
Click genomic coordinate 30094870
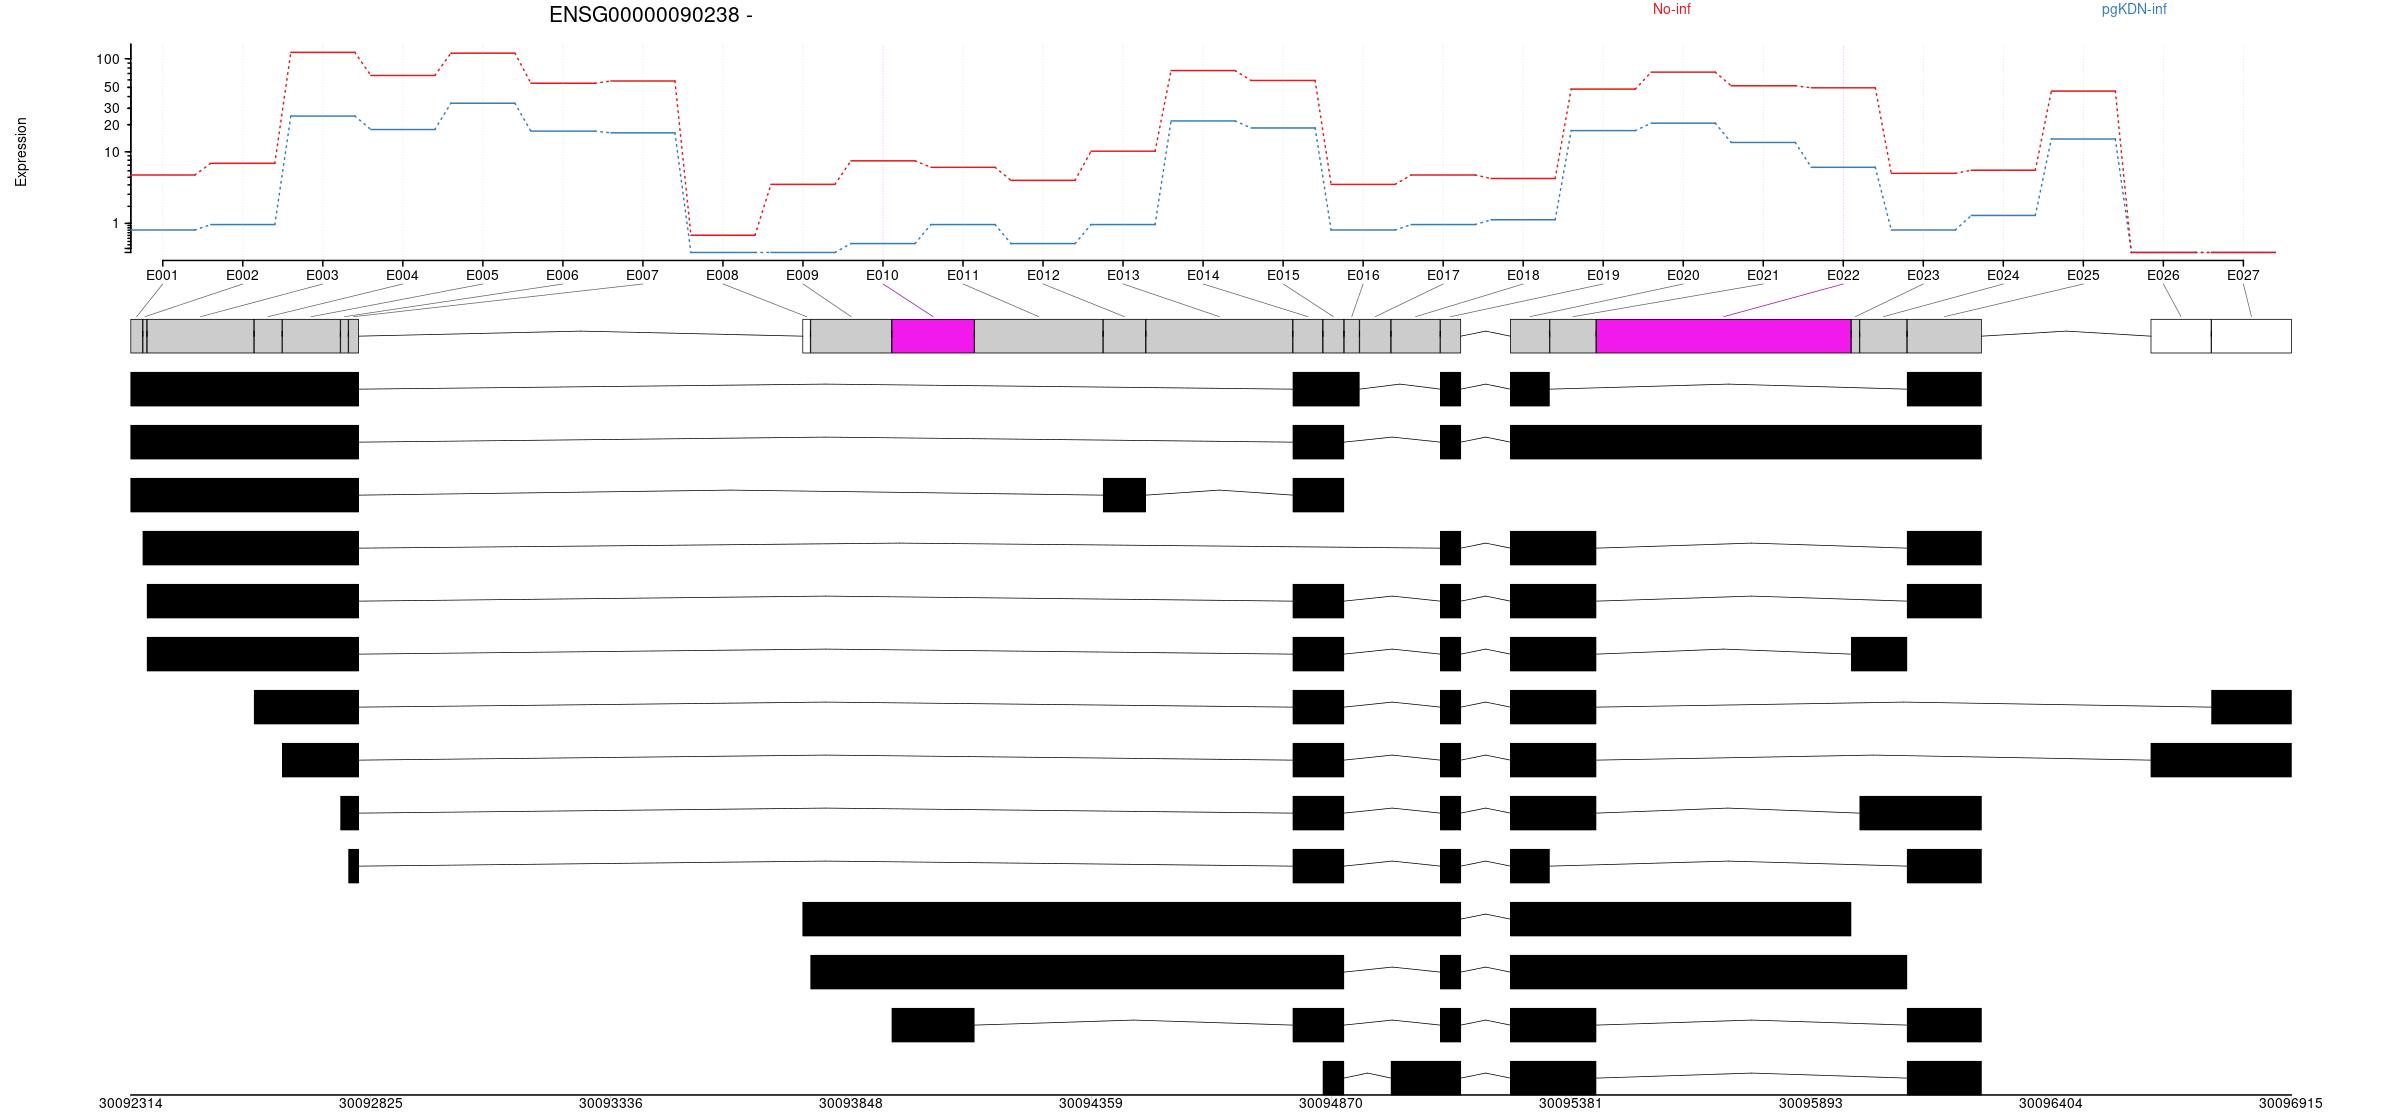tap(1331, 1104)
